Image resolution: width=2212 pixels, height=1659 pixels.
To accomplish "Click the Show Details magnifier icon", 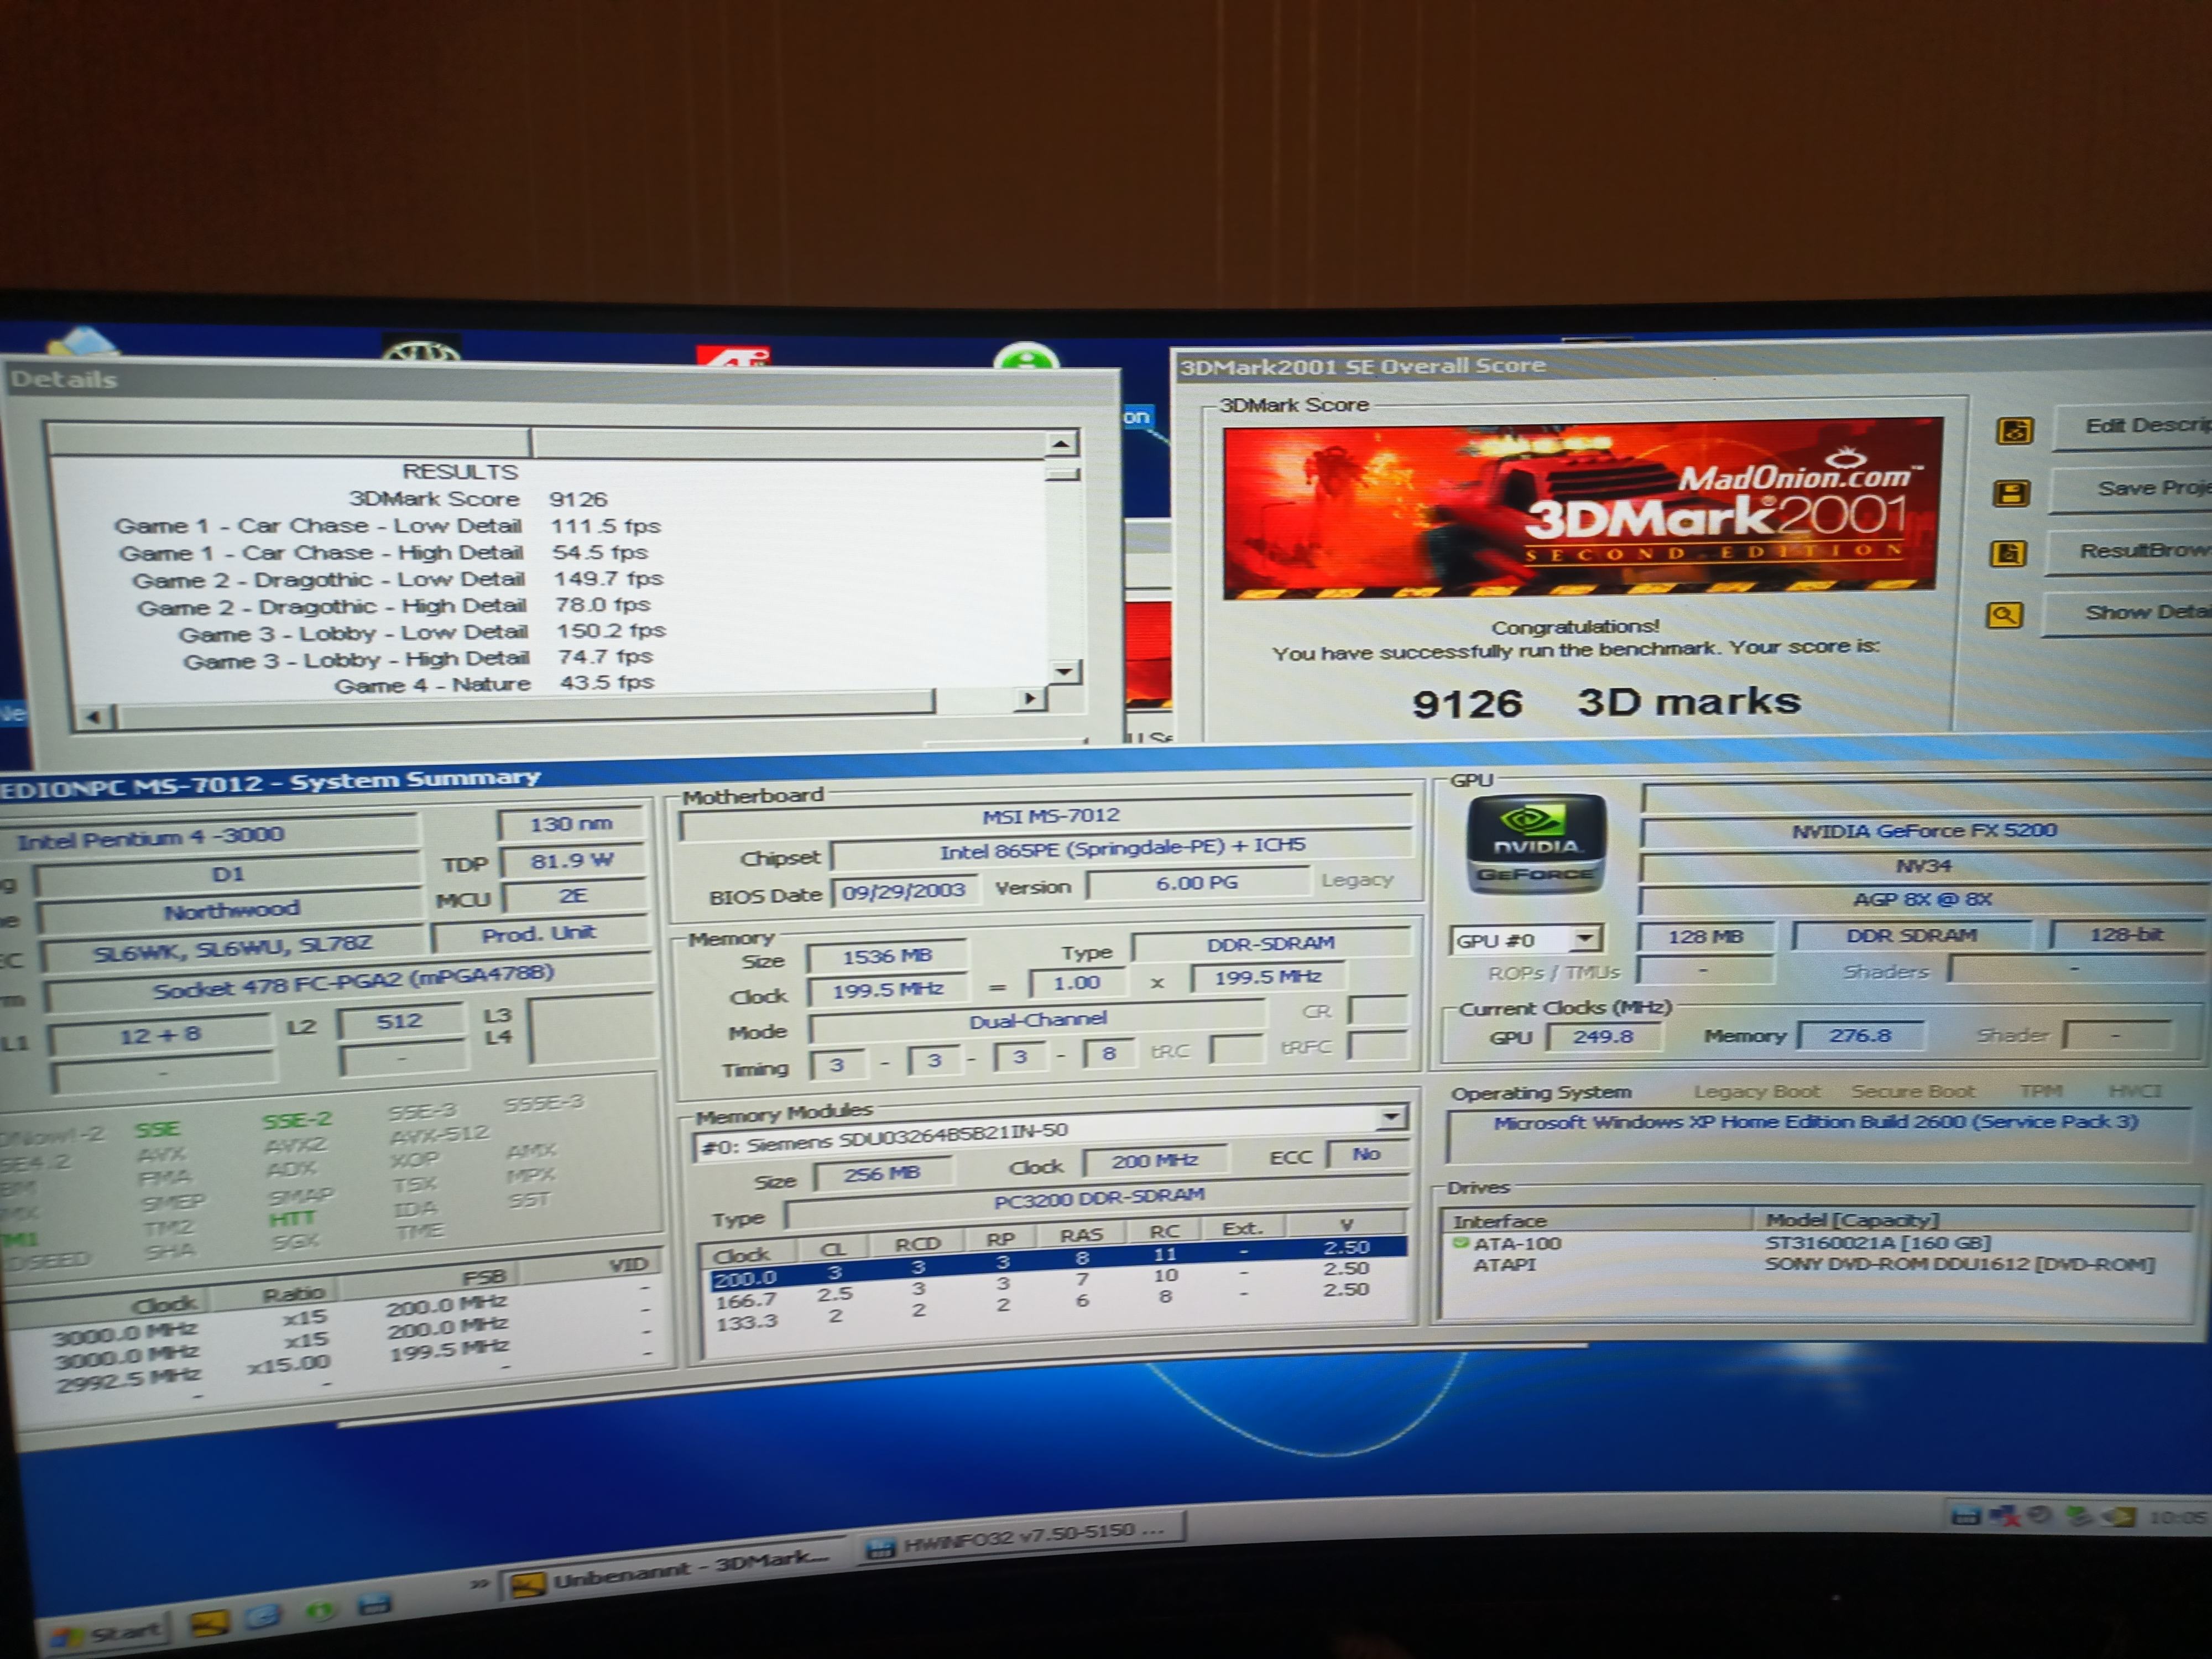I will tap(2004, 614).
